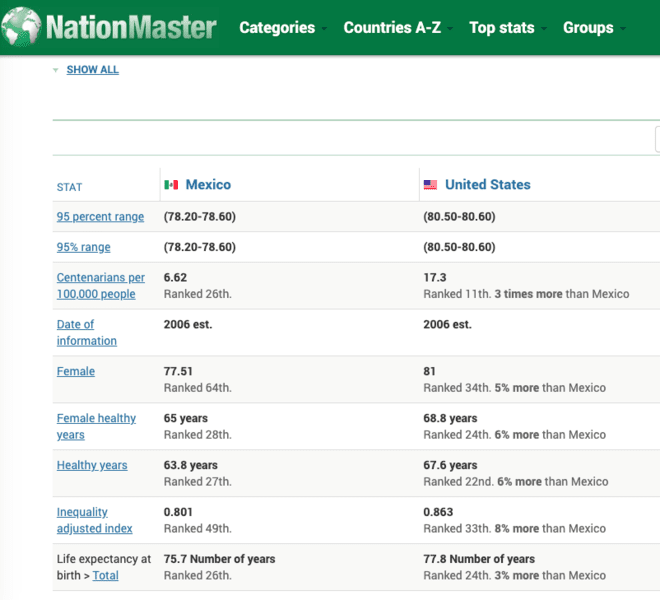Image resolution: width=660 pixels, height=600 pixels.
Task: Open Centenarians per 100,000 people stat
Action: click(101, 285)
